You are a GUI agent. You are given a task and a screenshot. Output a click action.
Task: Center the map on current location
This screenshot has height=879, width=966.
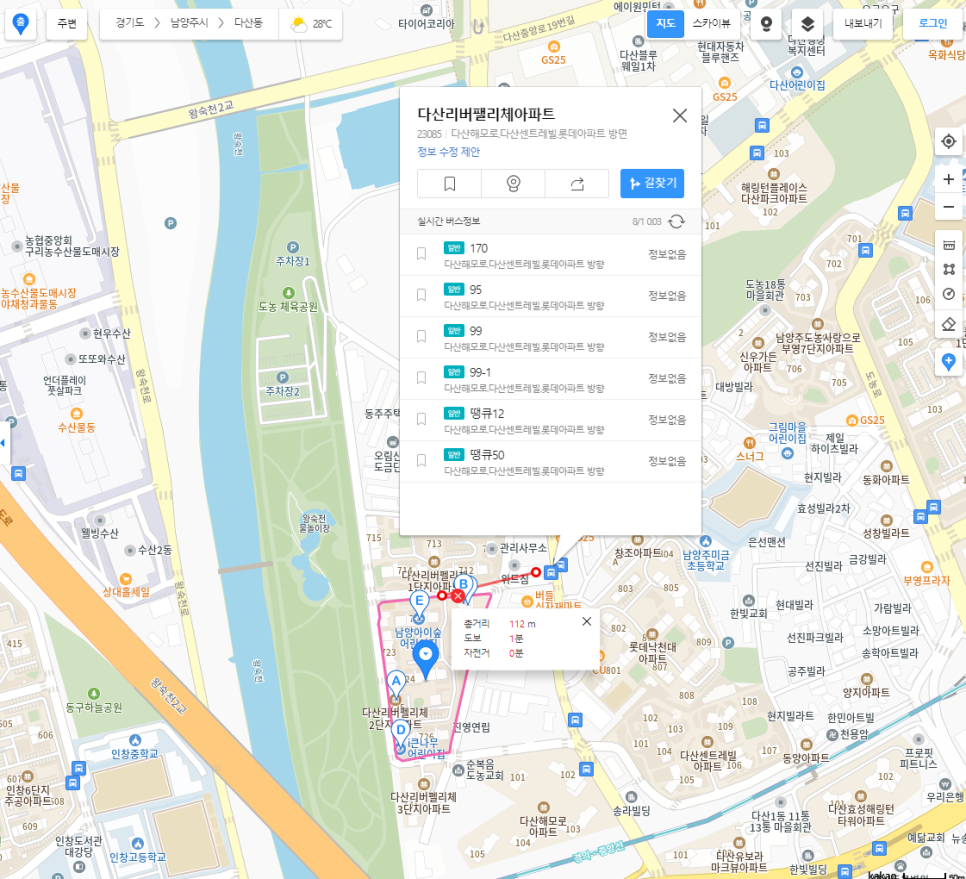(949, 142)
